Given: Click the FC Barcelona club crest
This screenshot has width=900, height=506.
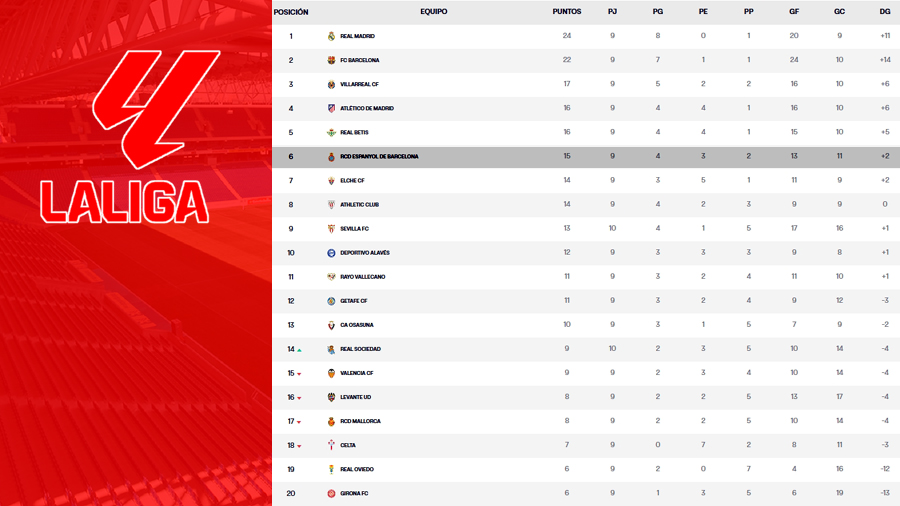Looking at the screenshot, I should pos(332,60).
